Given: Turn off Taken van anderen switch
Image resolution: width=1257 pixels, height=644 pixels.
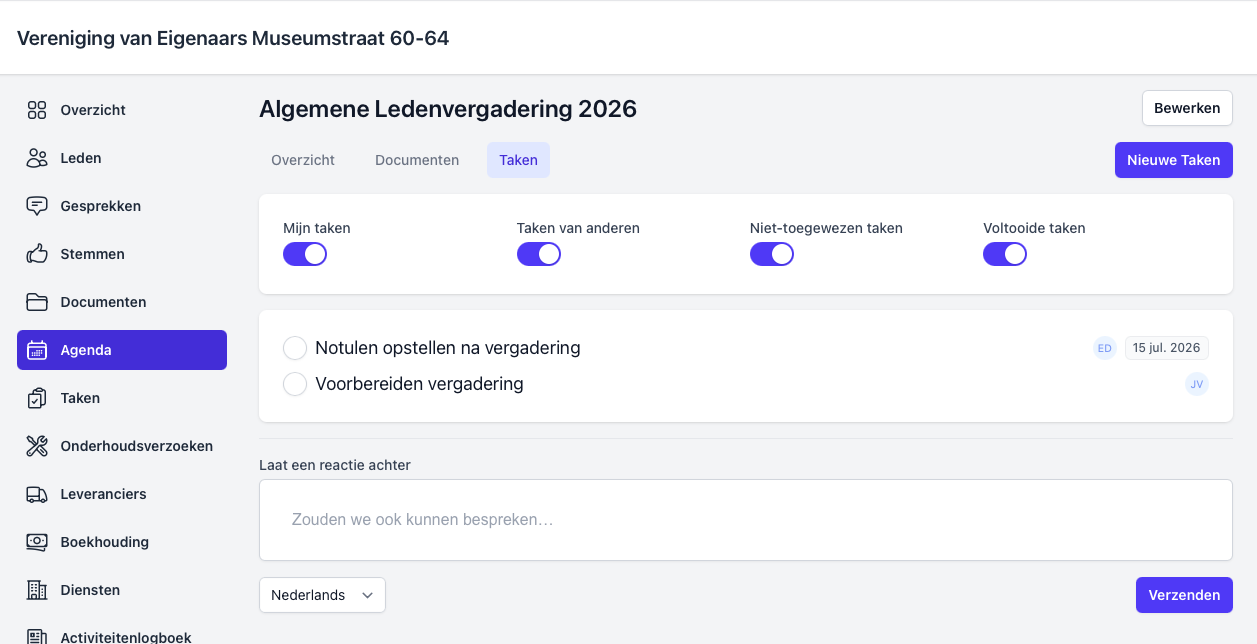Looking at the screenshot, I should tap(538, 254).
